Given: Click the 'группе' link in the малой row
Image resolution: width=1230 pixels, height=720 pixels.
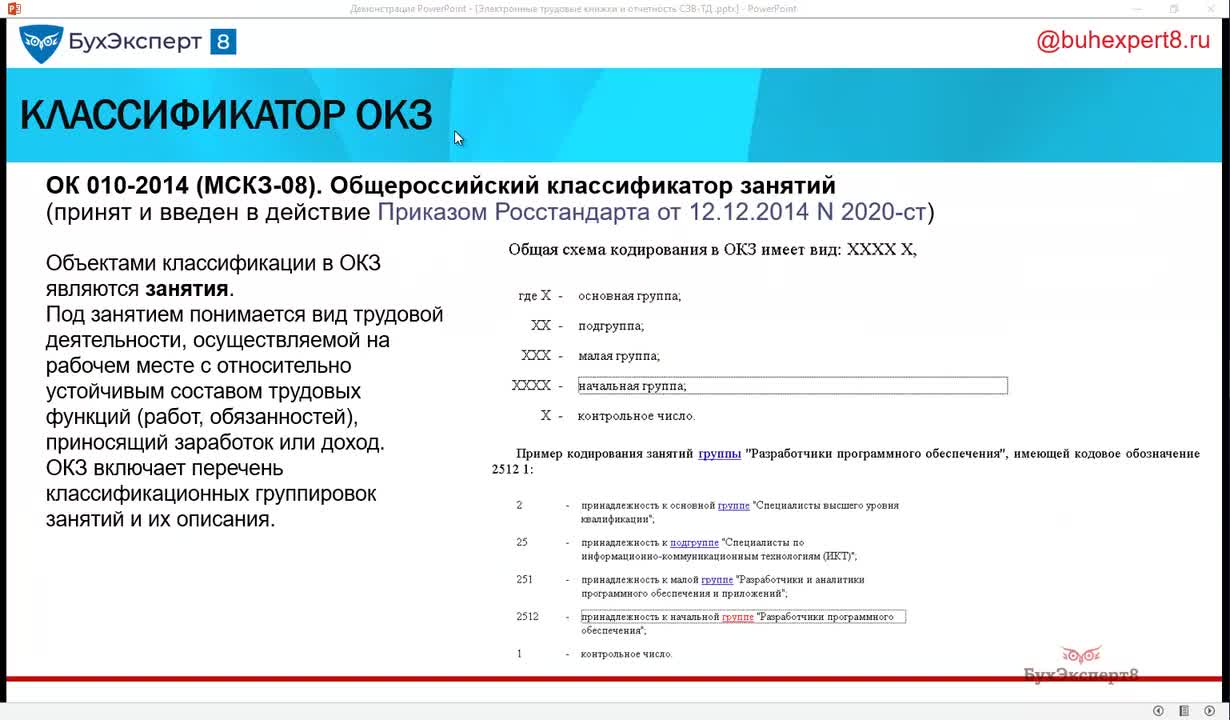Looking at the screenshot, I should pyautogui.click(x=717, y=580).
